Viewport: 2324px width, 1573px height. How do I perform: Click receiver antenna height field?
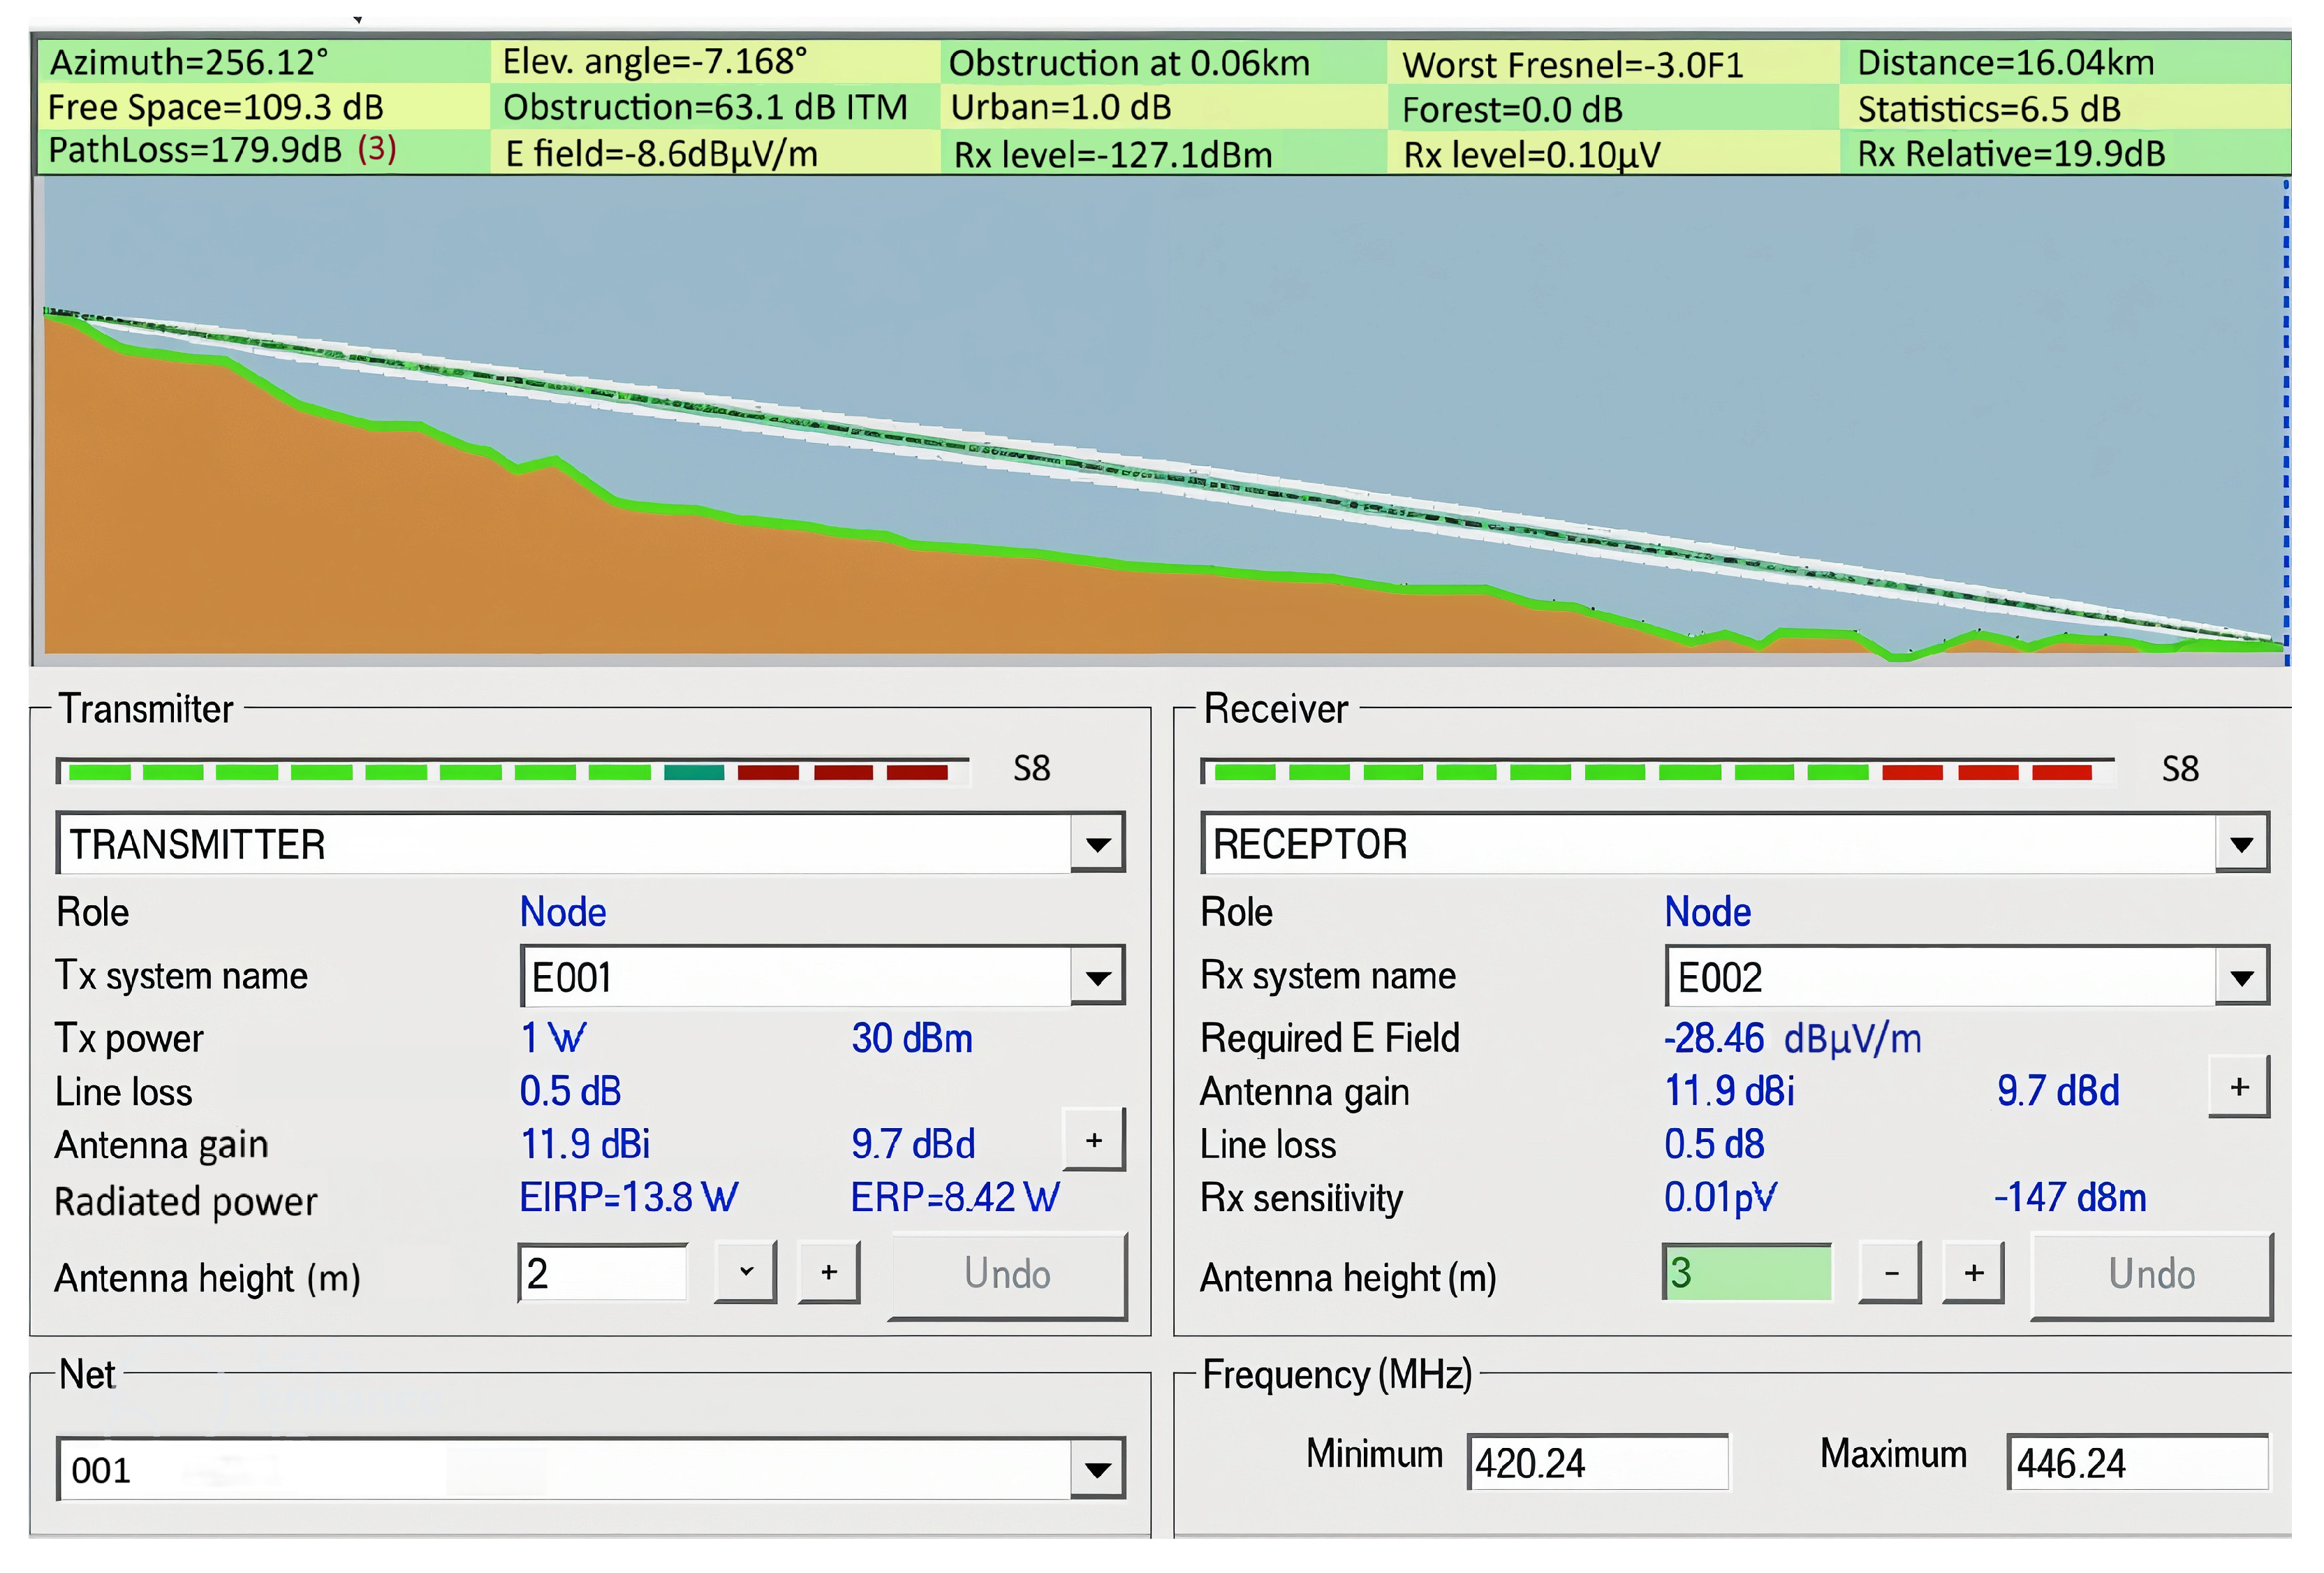pos(1747,1273)
